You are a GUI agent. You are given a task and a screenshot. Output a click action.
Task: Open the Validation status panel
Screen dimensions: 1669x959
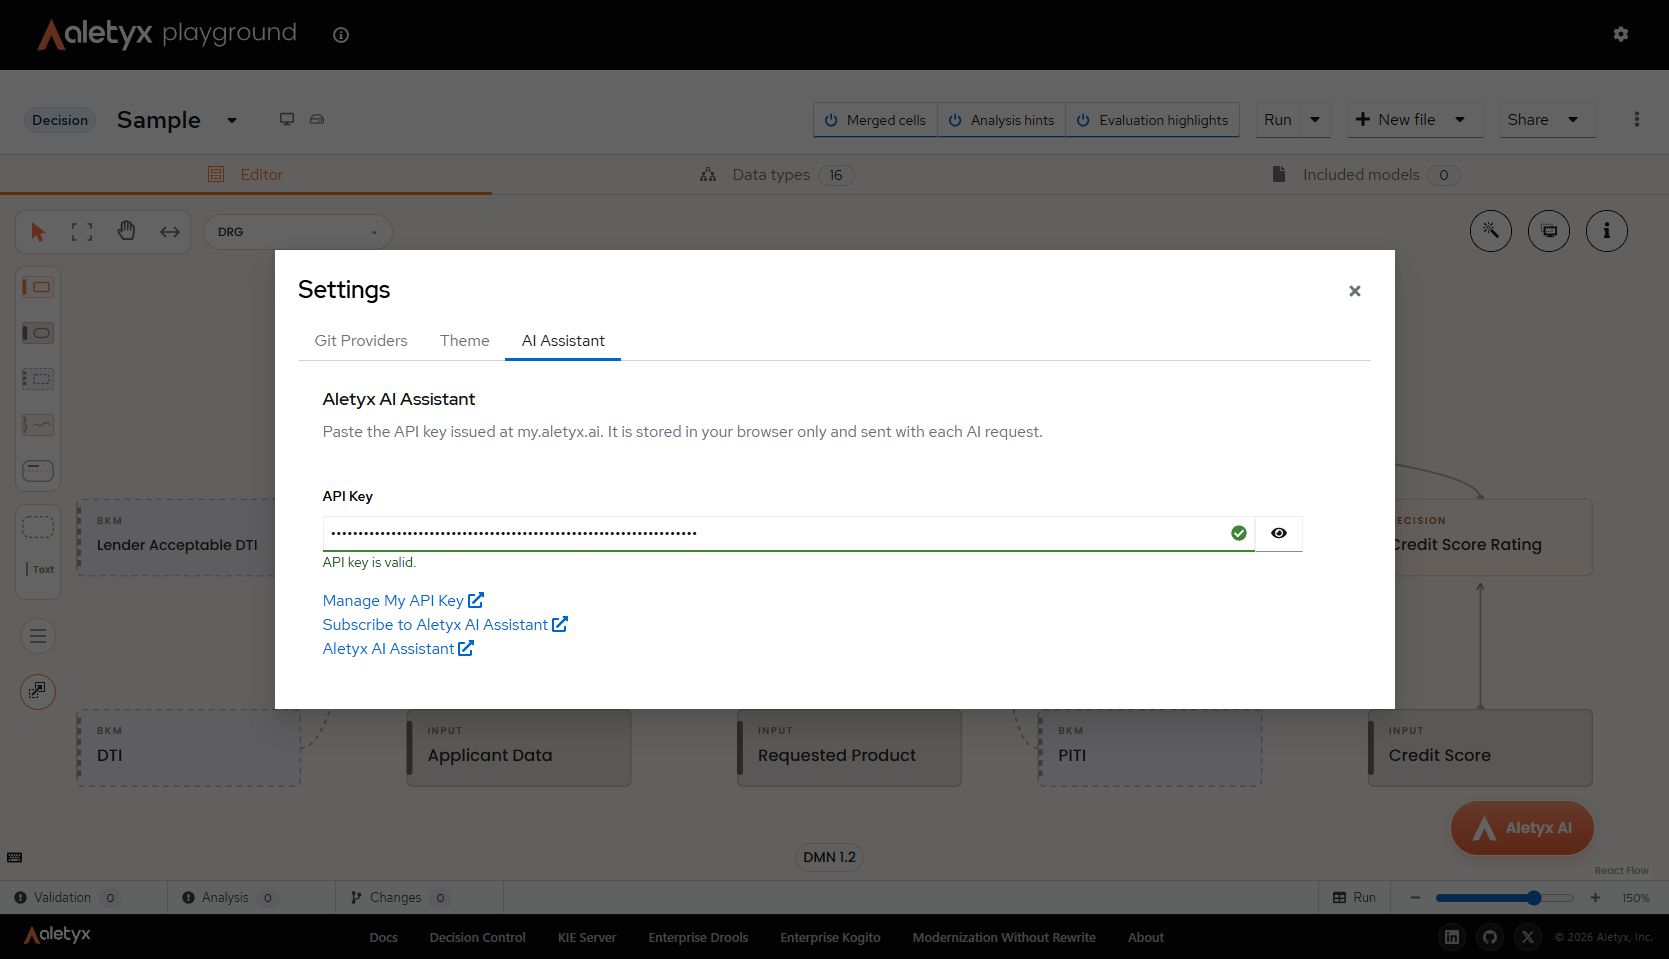(x=68, y=898)
